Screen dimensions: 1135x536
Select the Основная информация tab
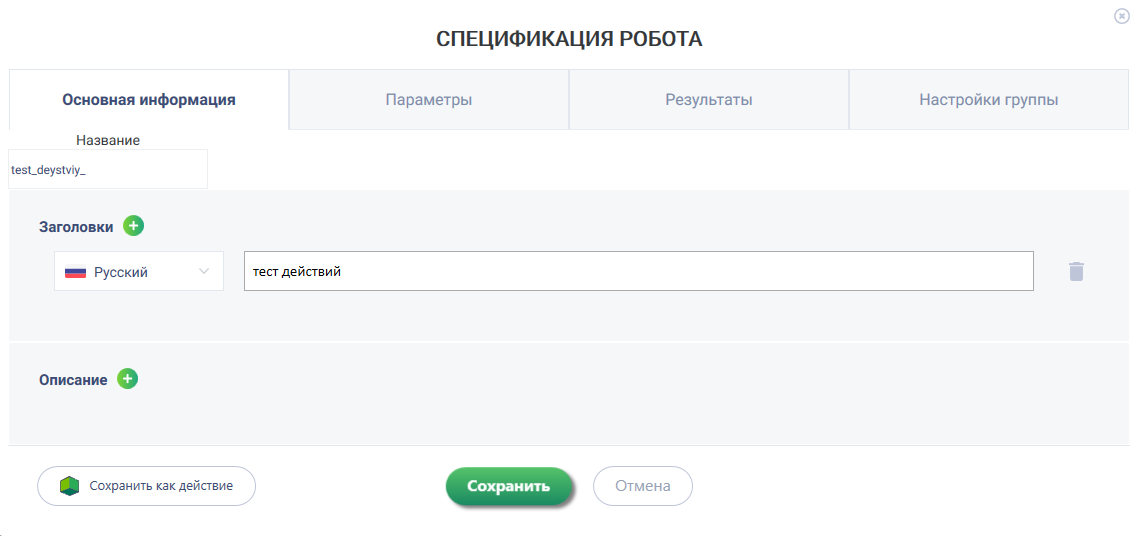click(x=149, y=100)
